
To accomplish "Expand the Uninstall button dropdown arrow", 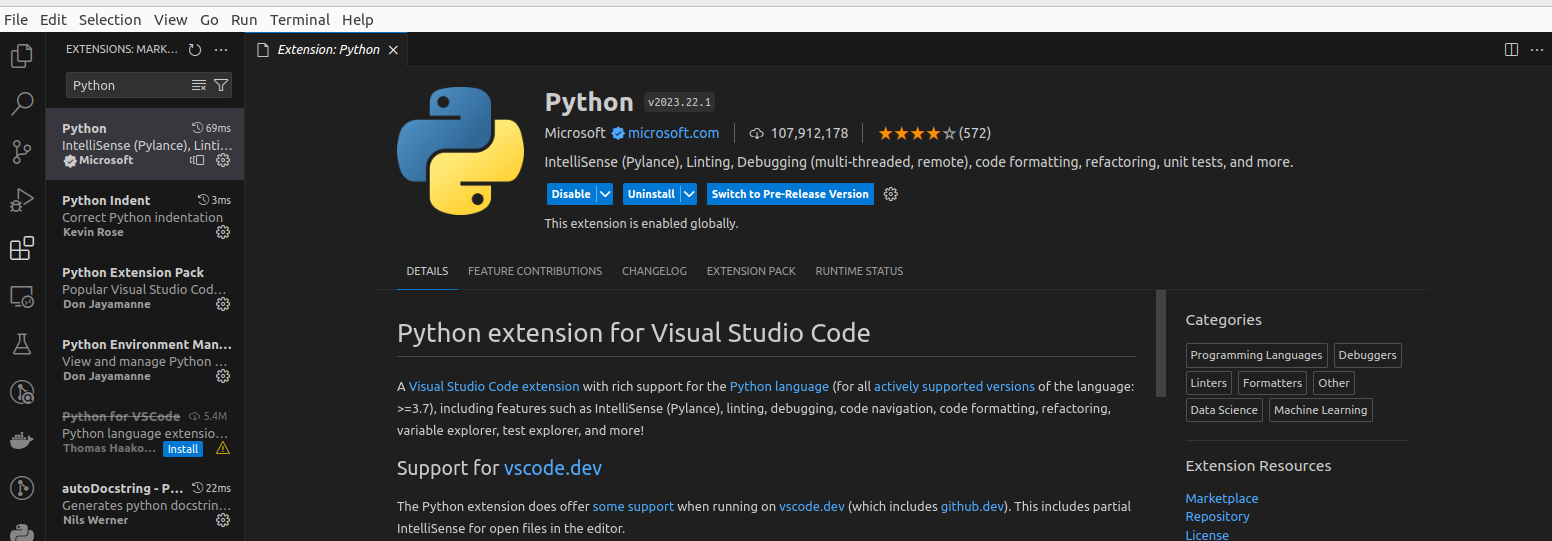I will tap(689, 194).
